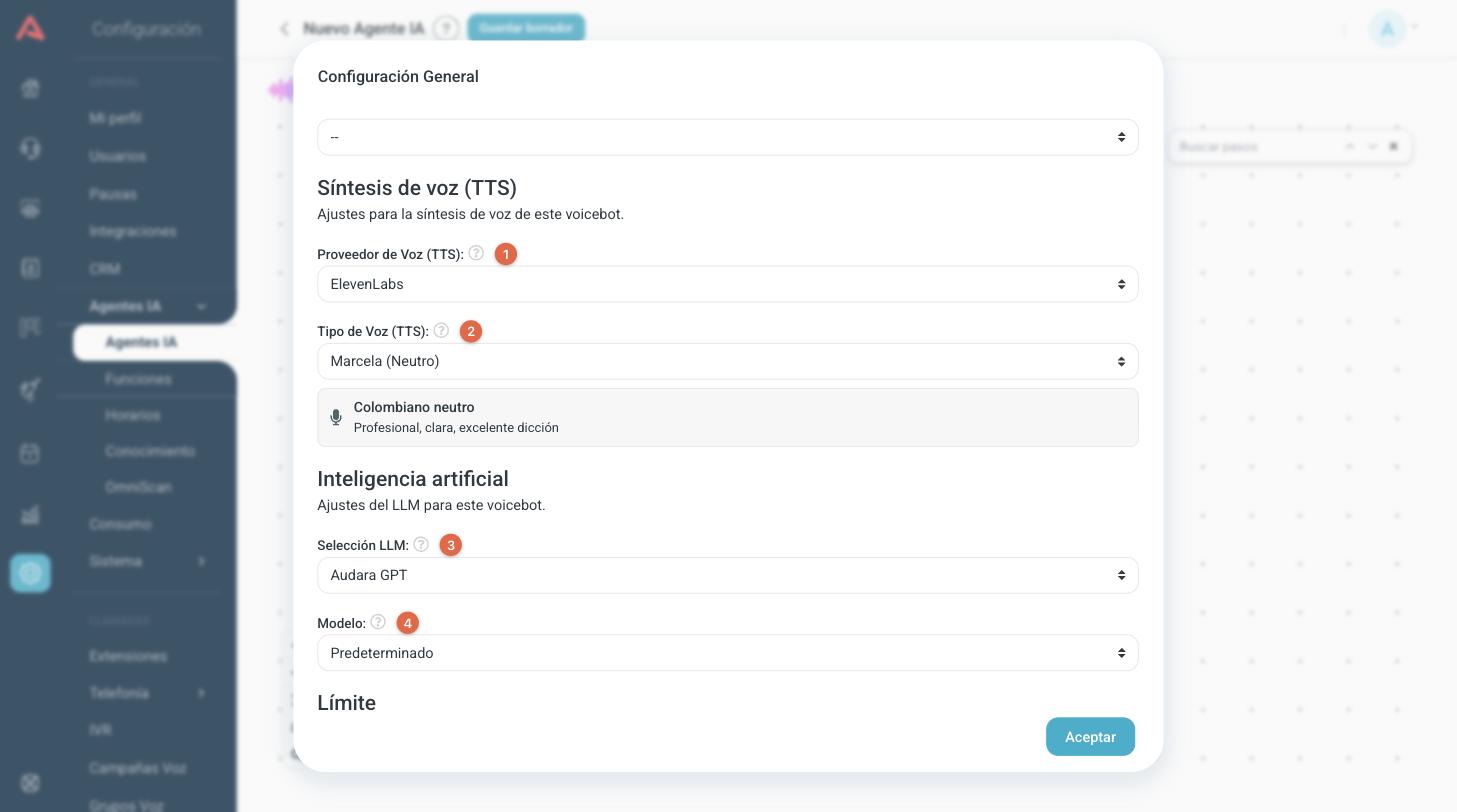This screenshot has height=812, width=1457.
Task: Open Campañas Voz in the sidebar
Action: tap(137, 768)
